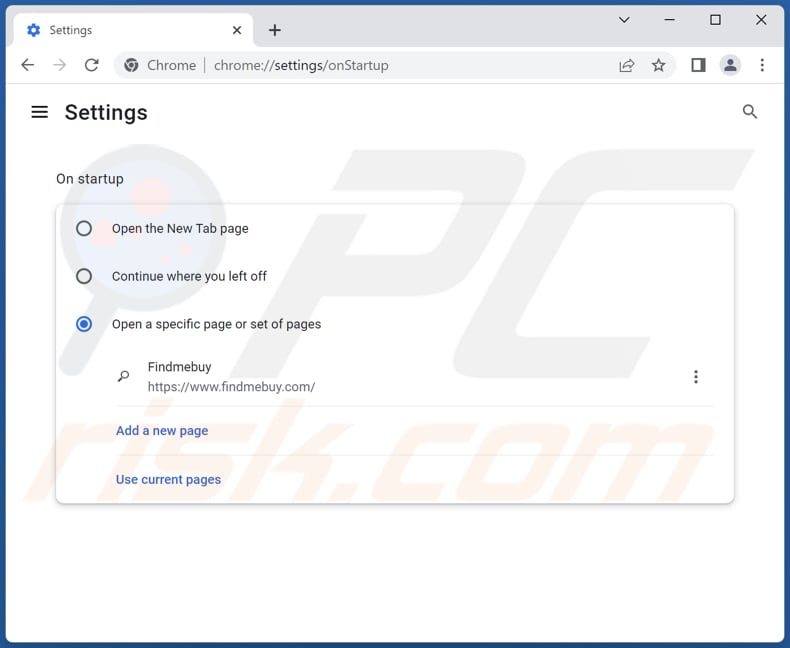This screenshot has width=790, height=648.
Task: Click Use current pages link
Action: (x=168, y=479)
